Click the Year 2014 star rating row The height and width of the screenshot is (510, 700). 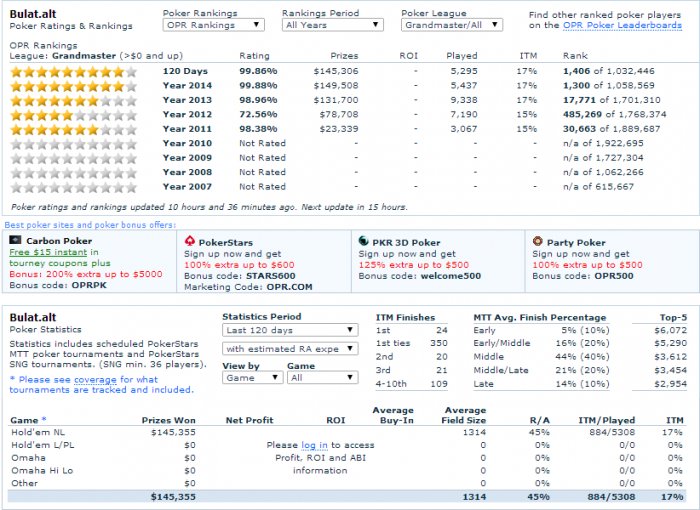(74, 86)
